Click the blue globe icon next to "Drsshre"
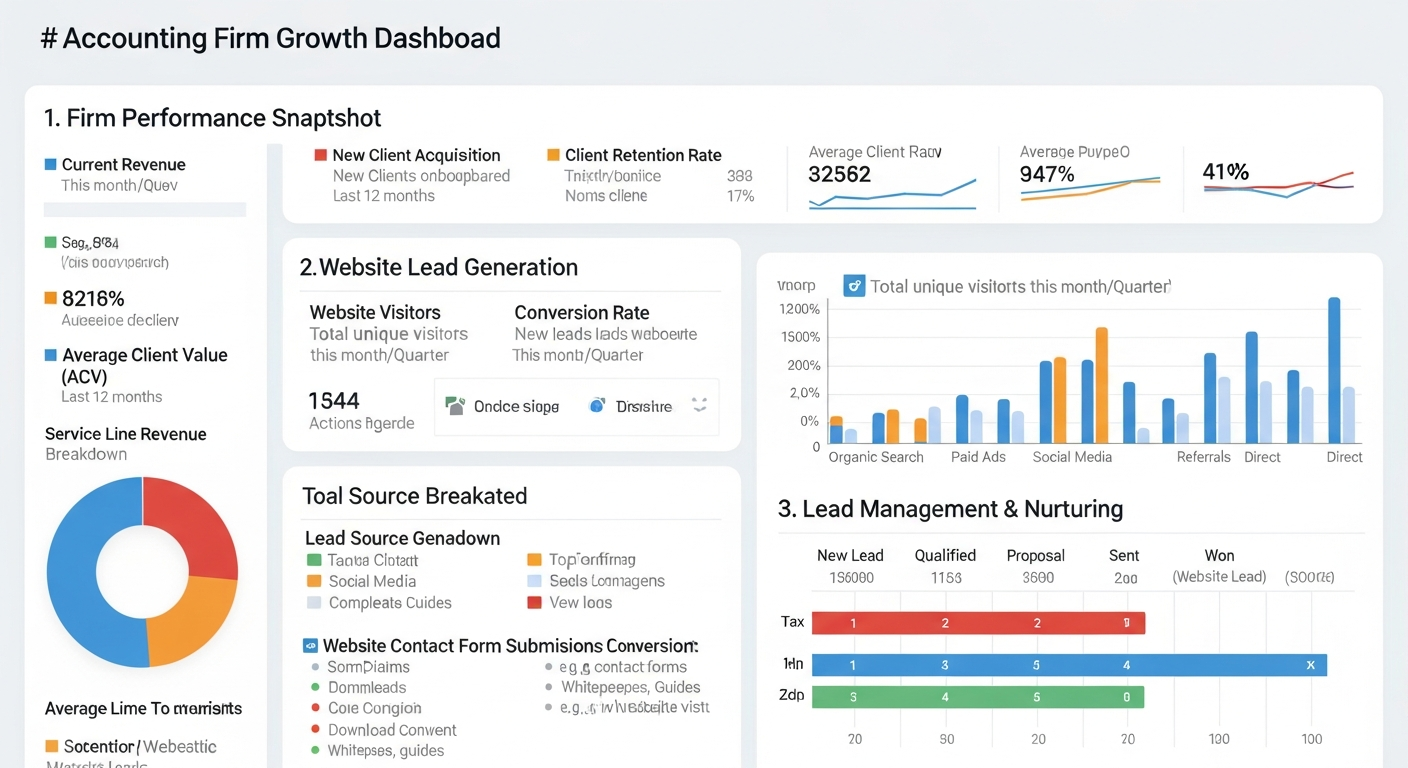 click(x=597, y=407)
